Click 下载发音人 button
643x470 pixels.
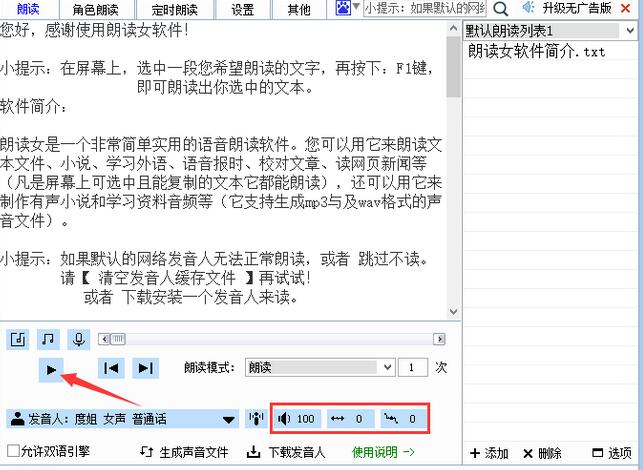pyautogui.click(x=286, y=452)
